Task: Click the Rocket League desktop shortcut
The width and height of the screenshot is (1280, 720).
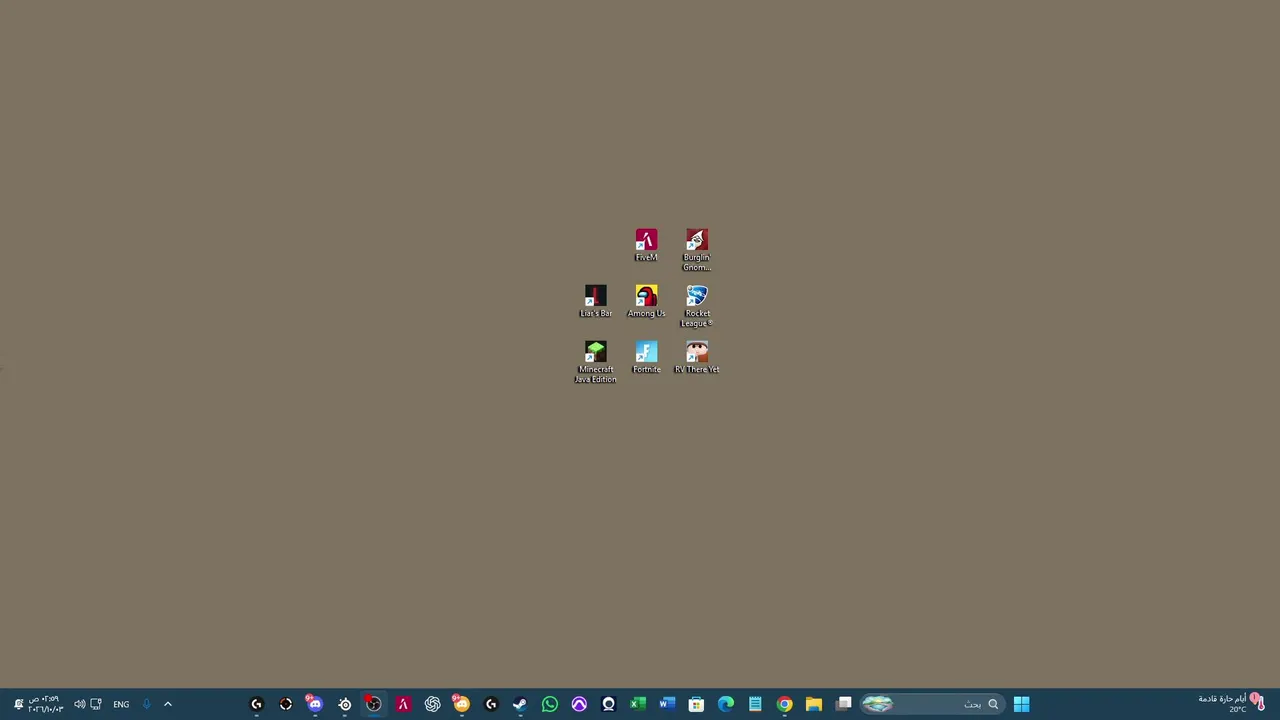Action: [x=697, y=306]
